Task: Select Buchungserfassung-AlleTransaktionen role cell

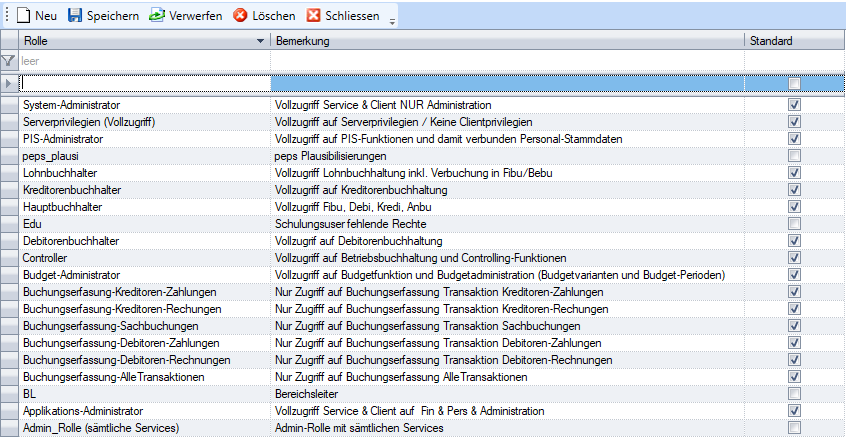Action: pyautogui.click(x=144, y=377)
